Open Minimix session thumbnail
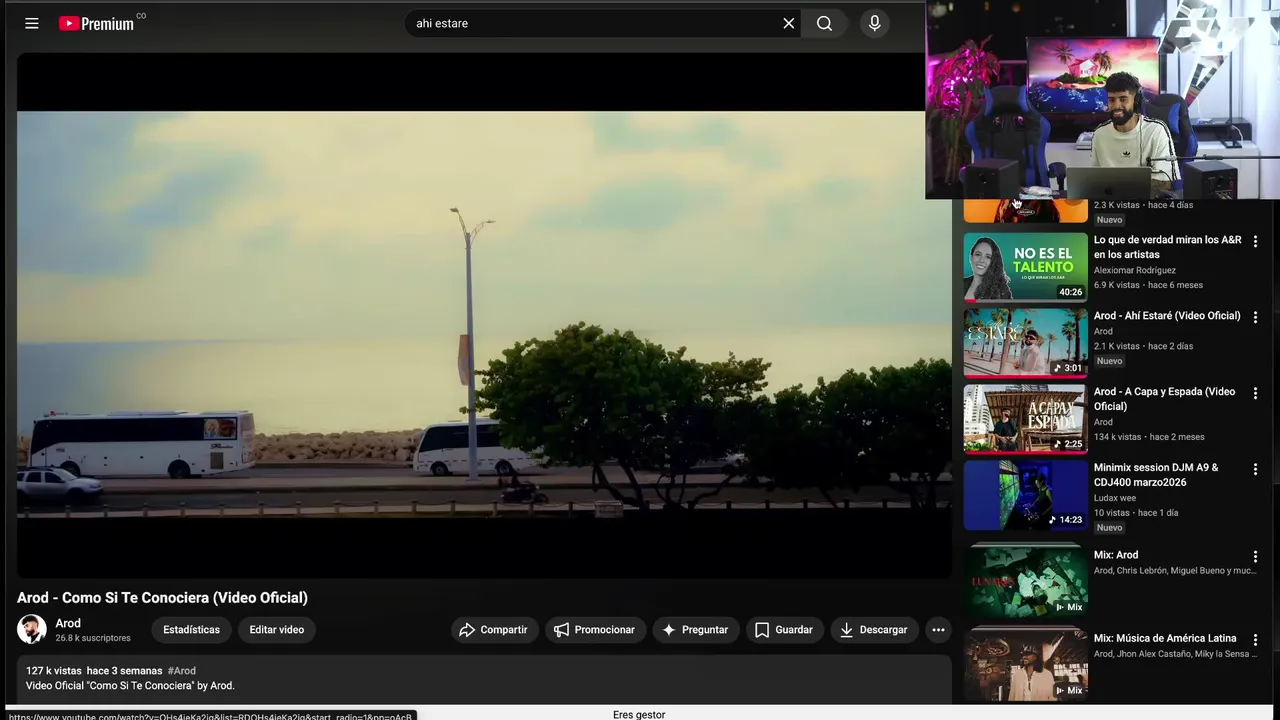1280x720 pixels. point(1025,495)
